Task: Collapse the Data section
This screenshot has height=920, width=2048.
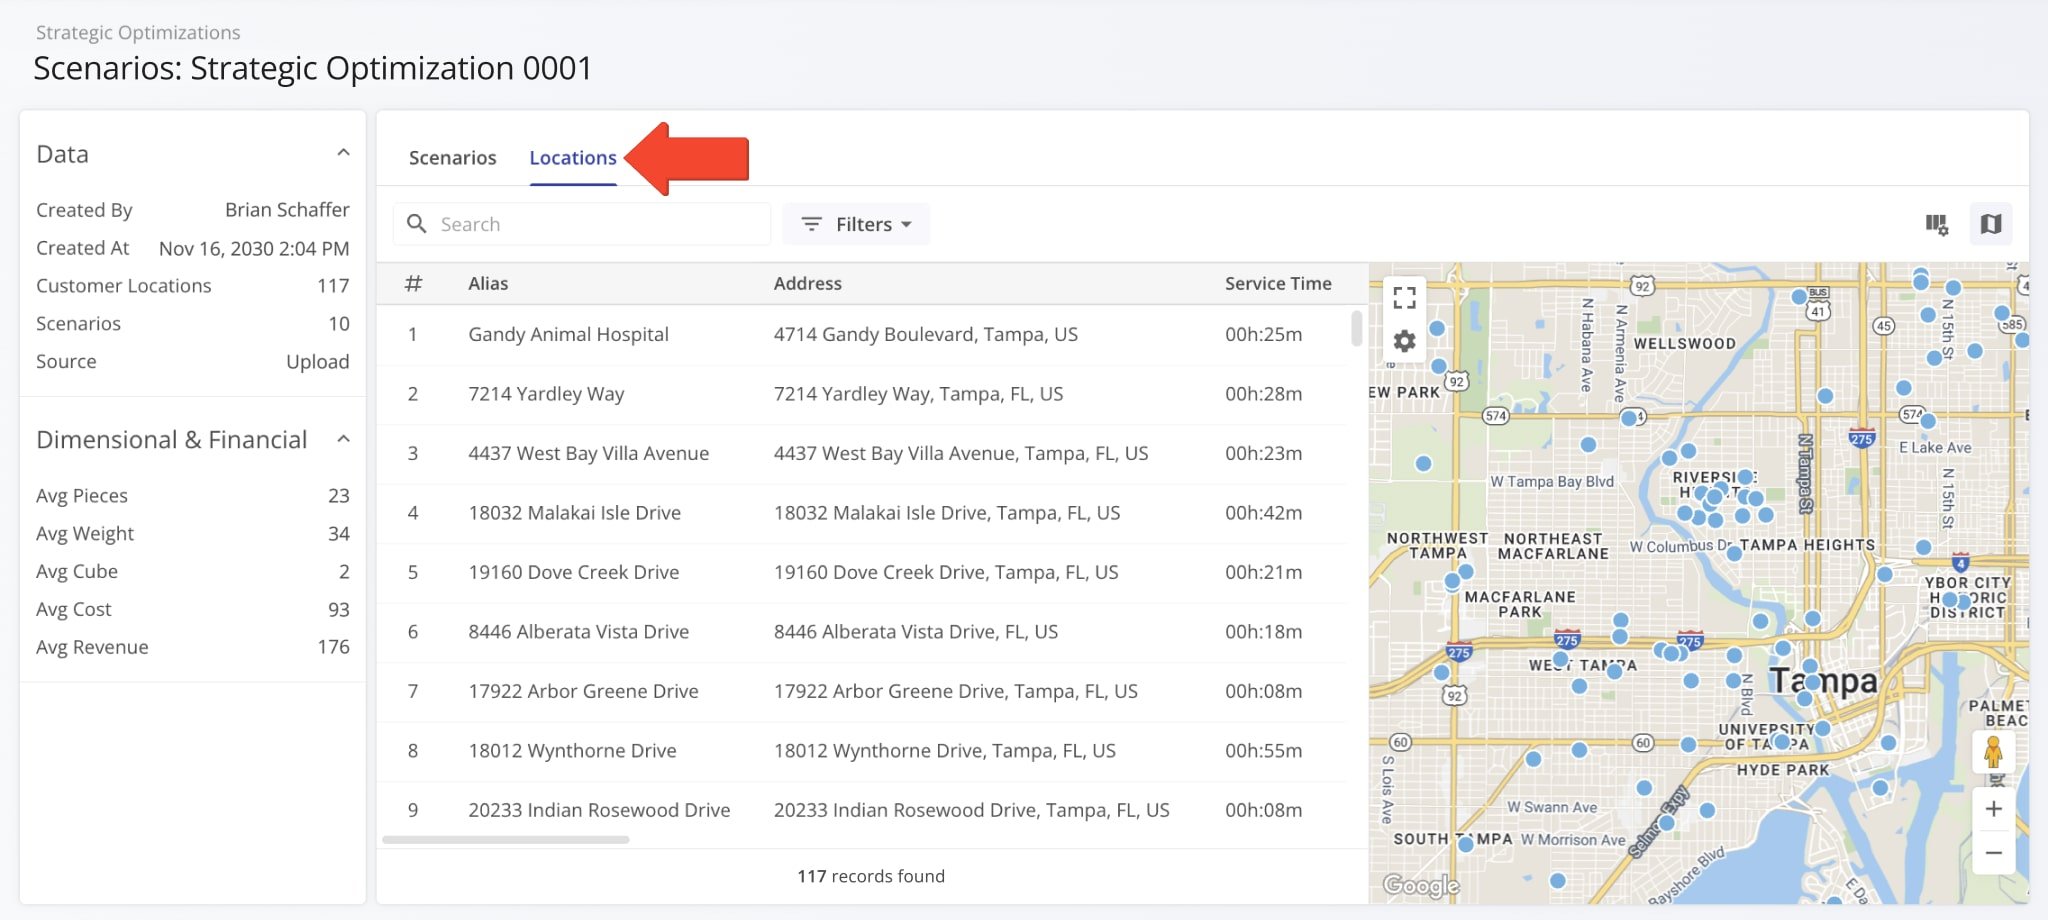Action: 343,153
